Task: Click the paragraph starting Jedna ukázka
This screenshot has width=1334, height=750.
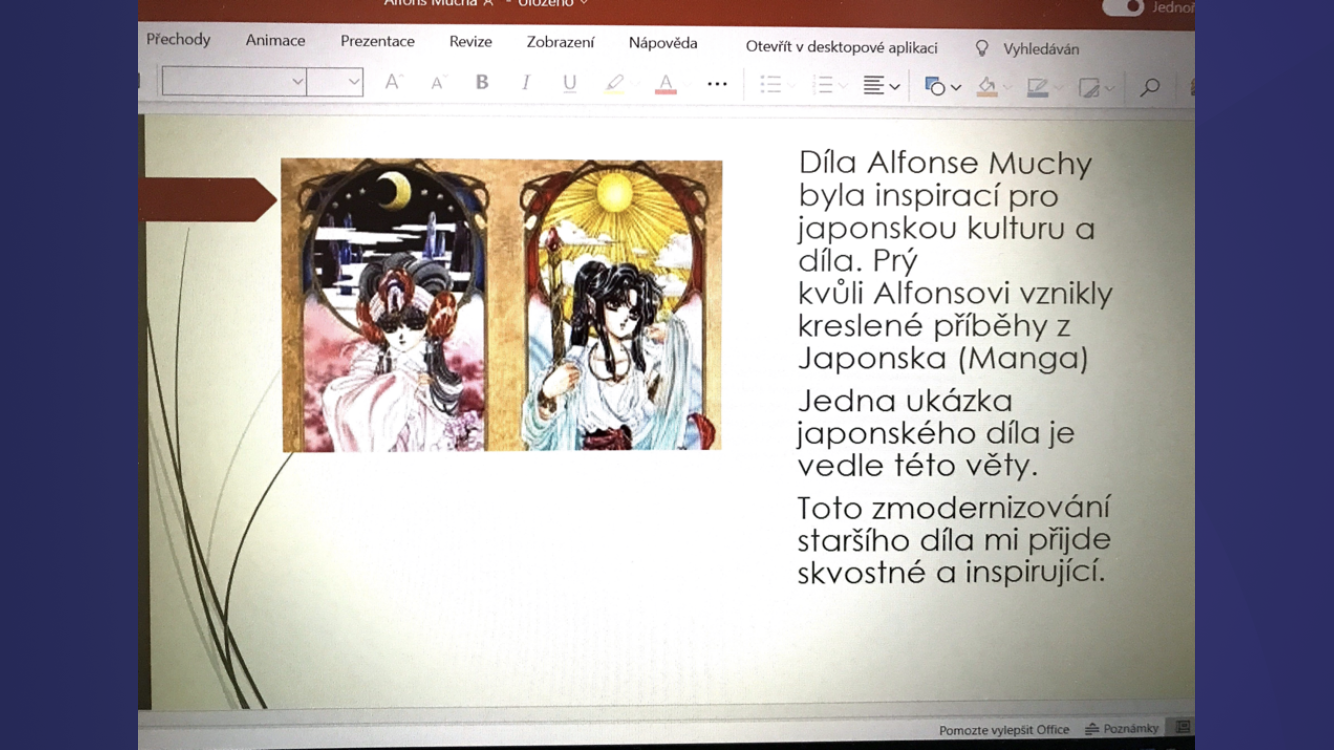Action: (x=936, y=433)
